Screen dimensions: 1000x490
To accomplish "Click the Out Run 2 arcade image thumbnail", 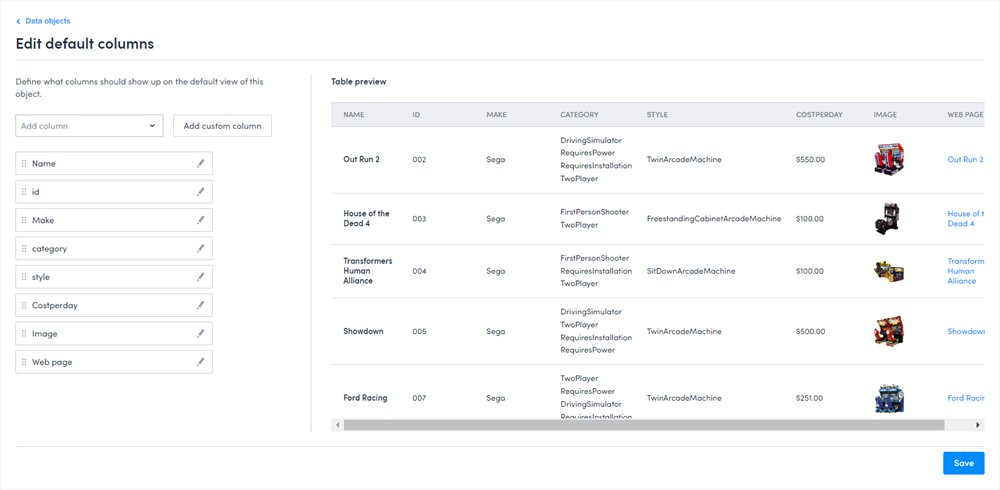I will pyautogui.click(x=888, y=160).
